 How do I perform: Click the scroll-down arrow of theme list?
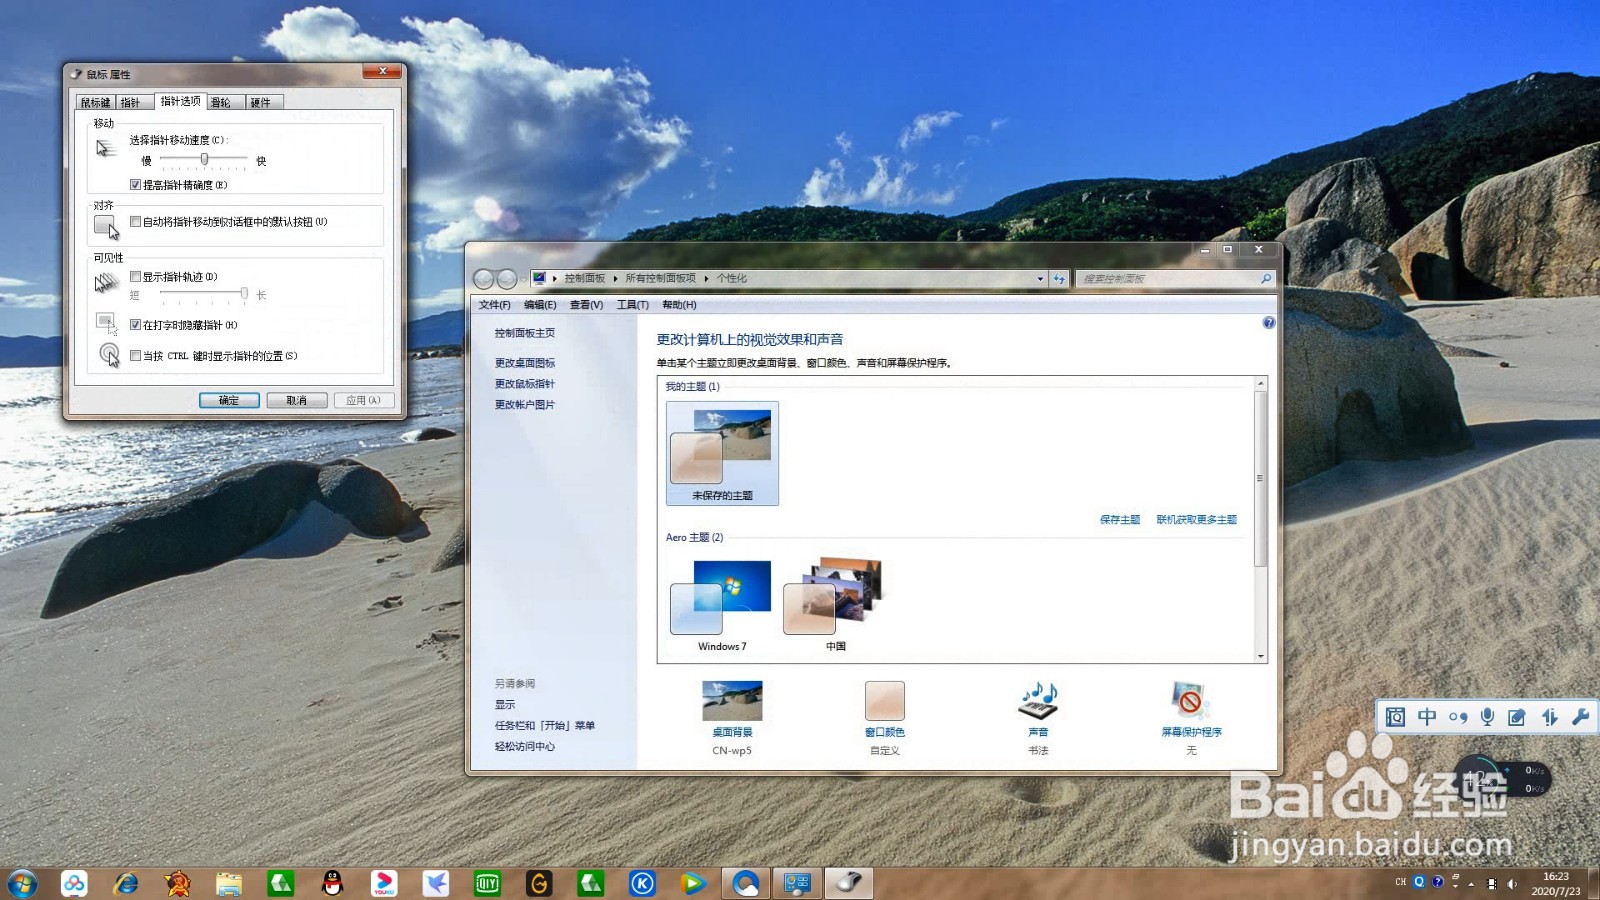pyautogui.click(x=1261, y=656)
